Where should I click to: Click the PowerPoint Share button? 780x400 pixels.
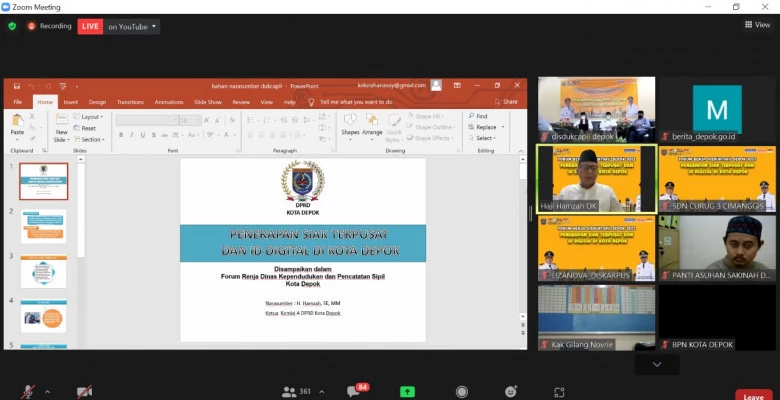point(506,101)
